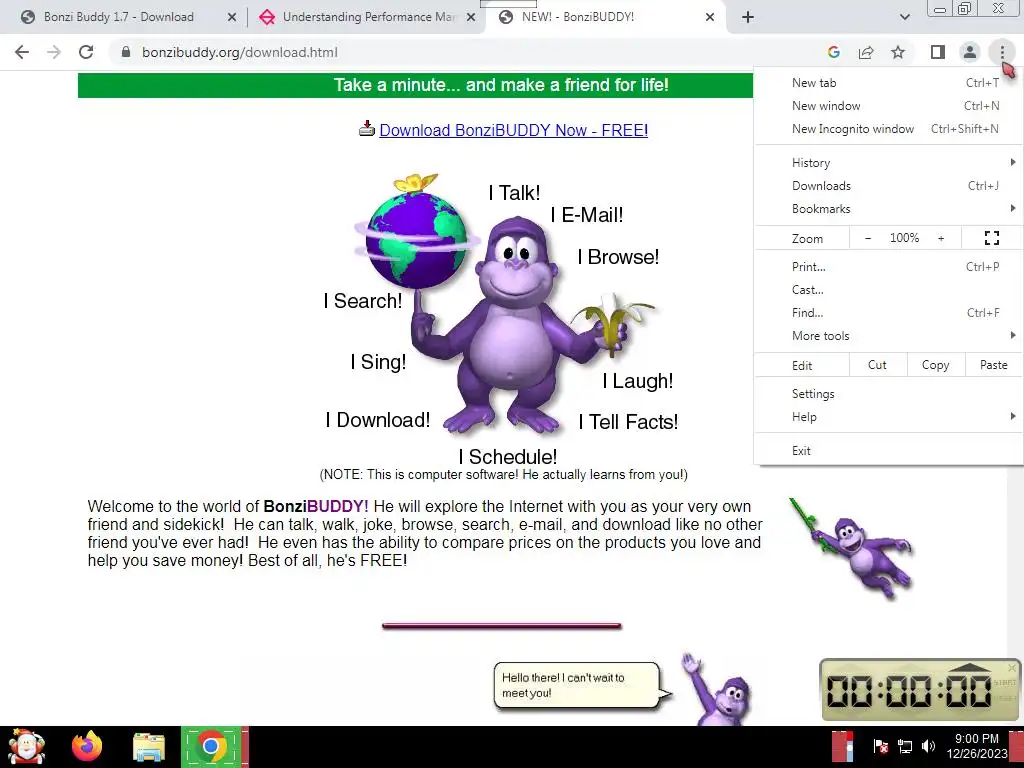The image size is (1024, 768).
Task: Open a new tab with plus button
Action: [x=748, y=17]
